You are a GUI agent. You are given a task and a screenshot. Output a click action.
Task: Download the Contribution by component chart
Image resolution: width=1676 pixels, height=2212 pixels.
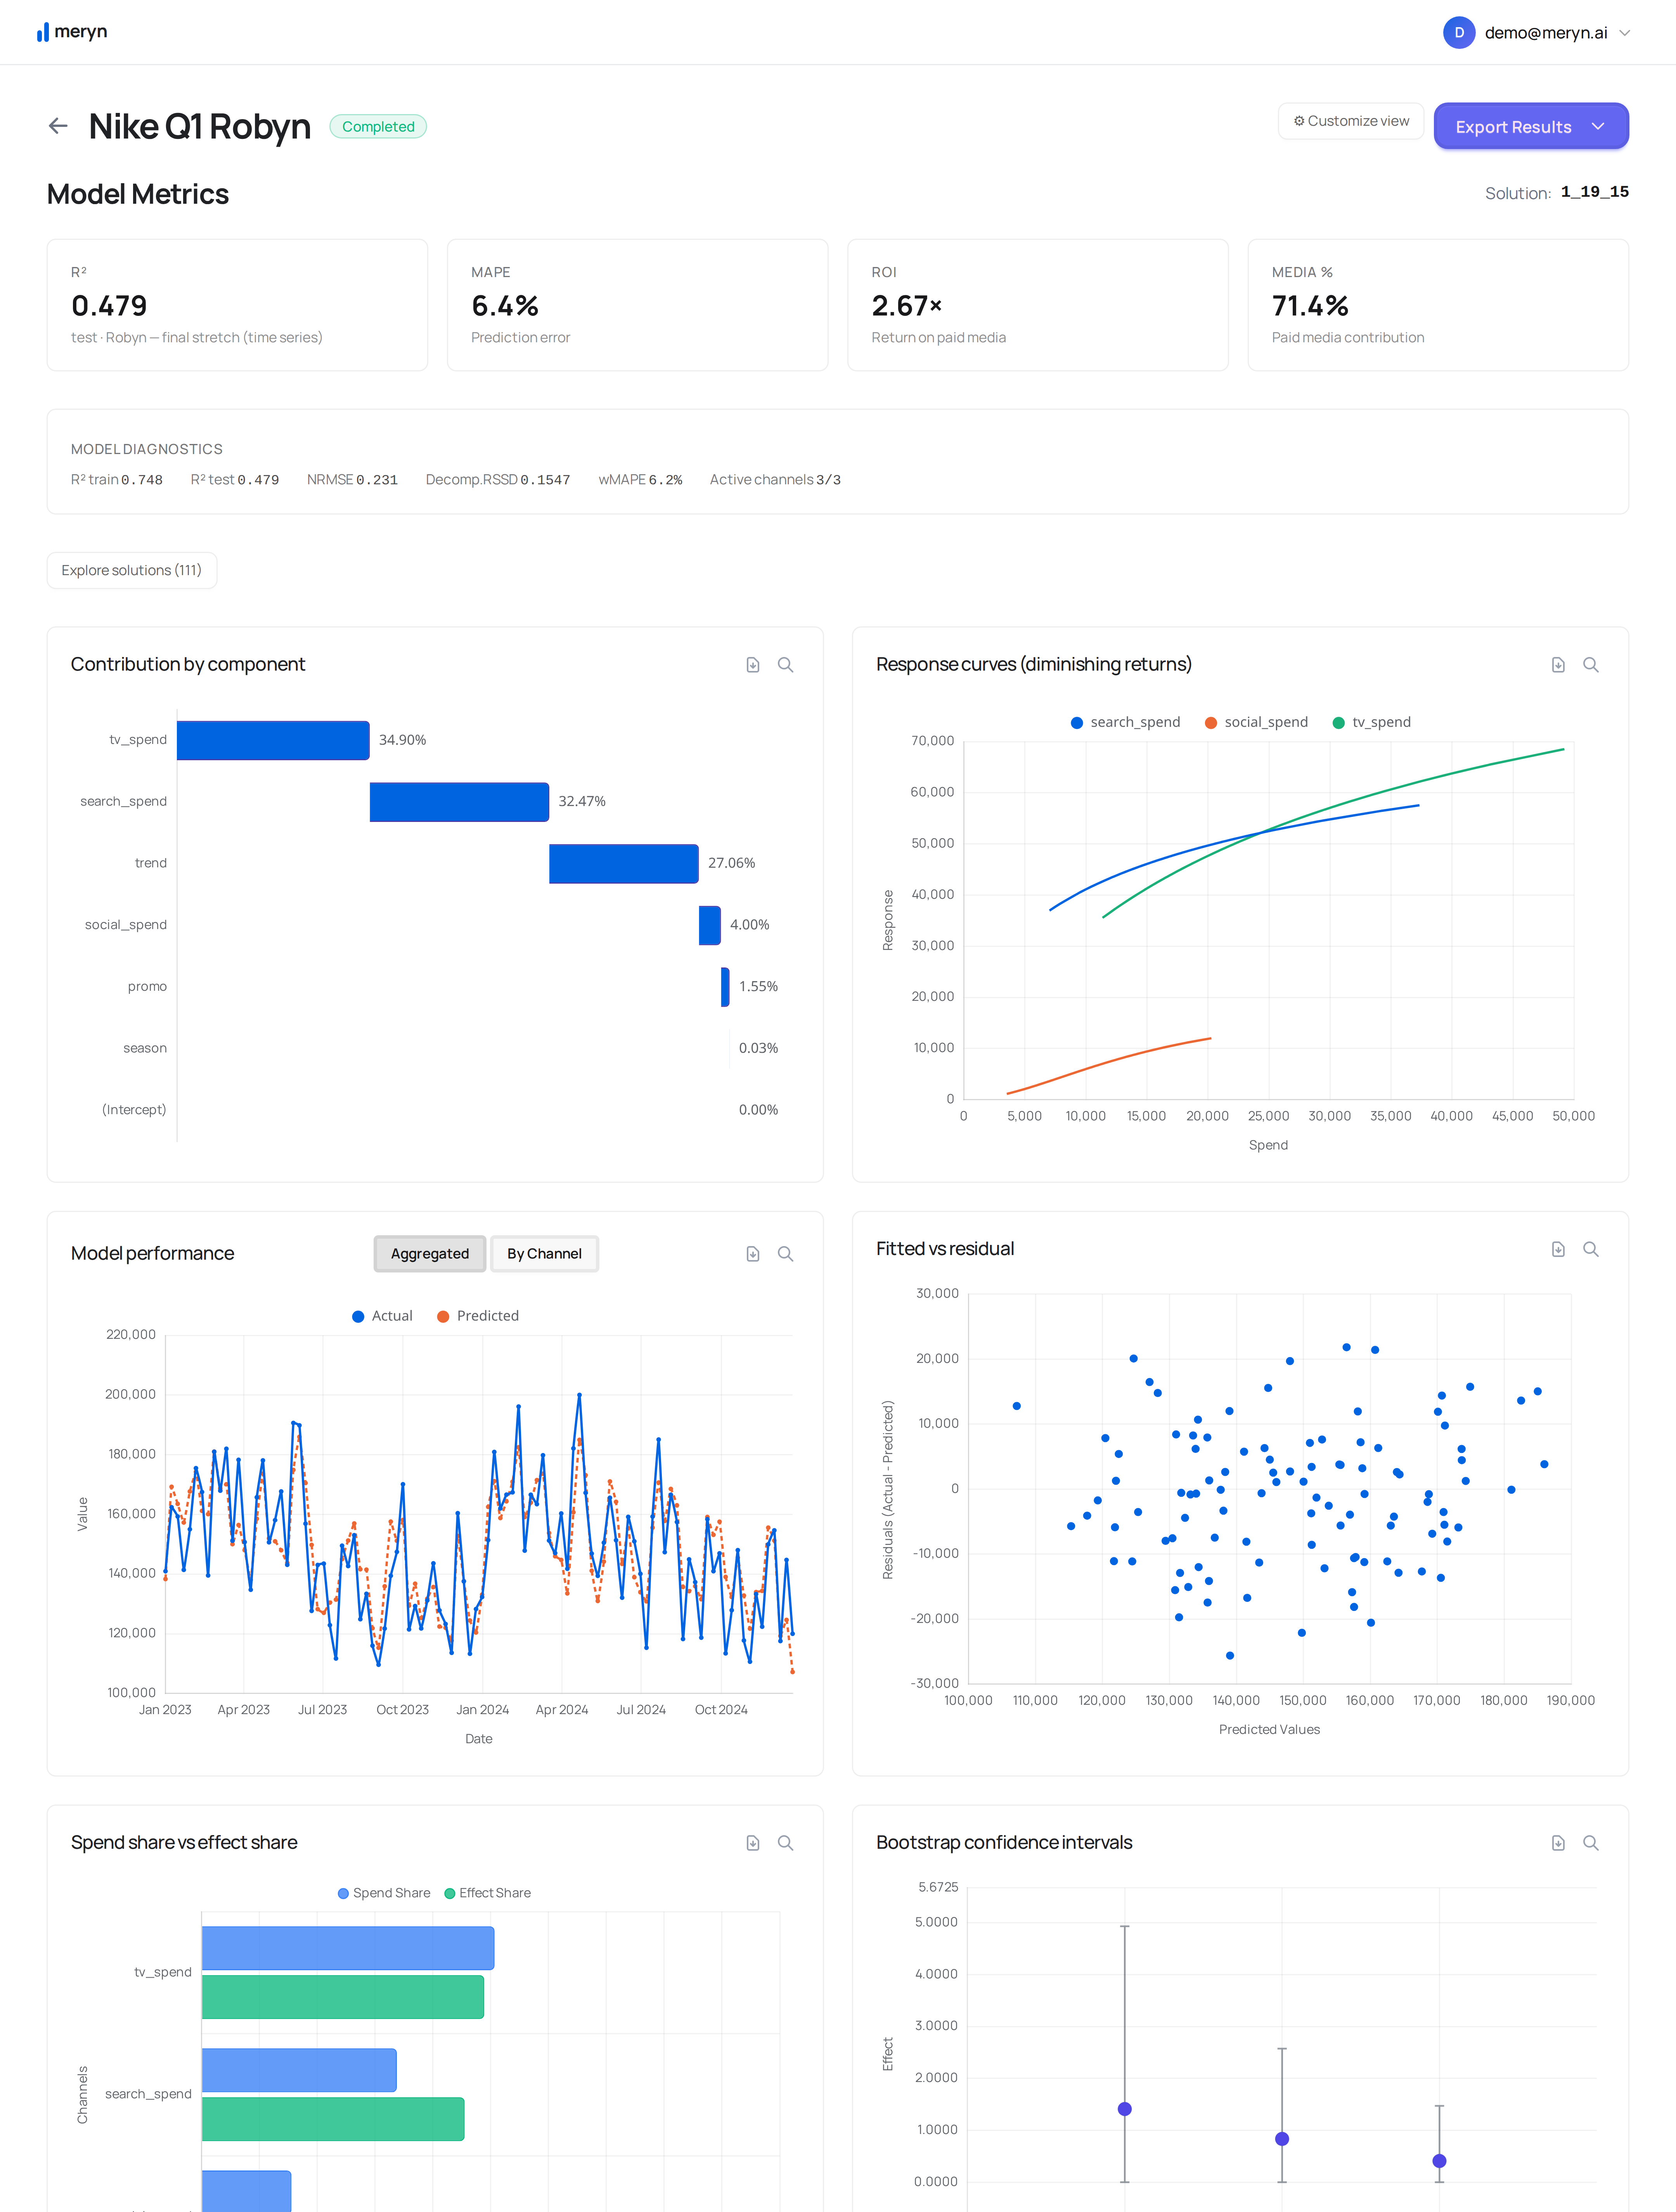coord(753,665)
